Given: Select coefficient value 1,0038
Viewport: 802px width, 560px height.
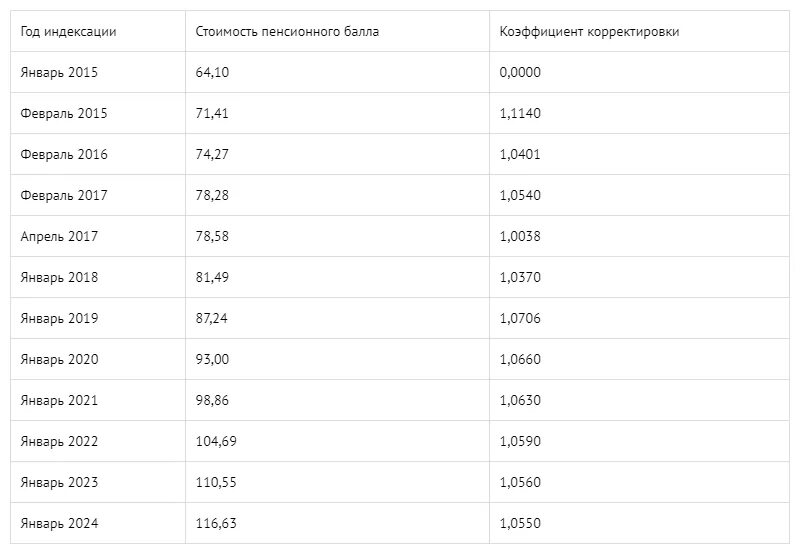Looking at the screenshot, I should click(520, 236).
